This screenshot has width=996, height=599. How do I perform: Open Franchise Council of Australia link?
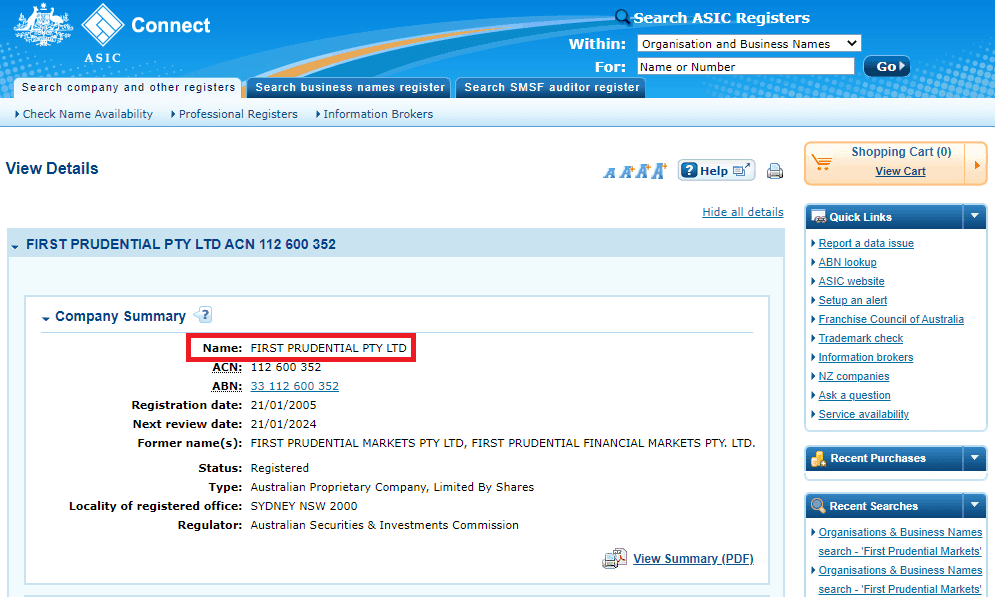click(x=891, y=320)
